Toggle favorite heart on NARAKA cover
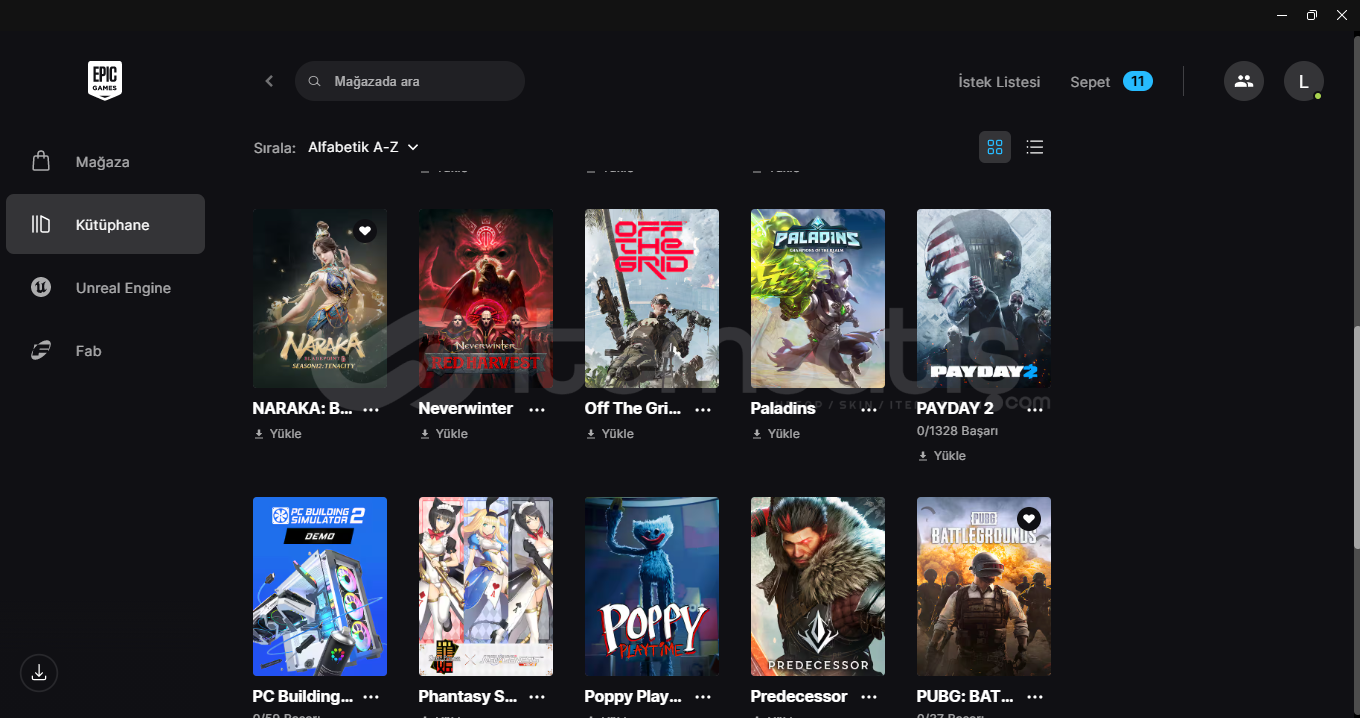The height and width of the screenshot is (718, 1360). point(365,231)
